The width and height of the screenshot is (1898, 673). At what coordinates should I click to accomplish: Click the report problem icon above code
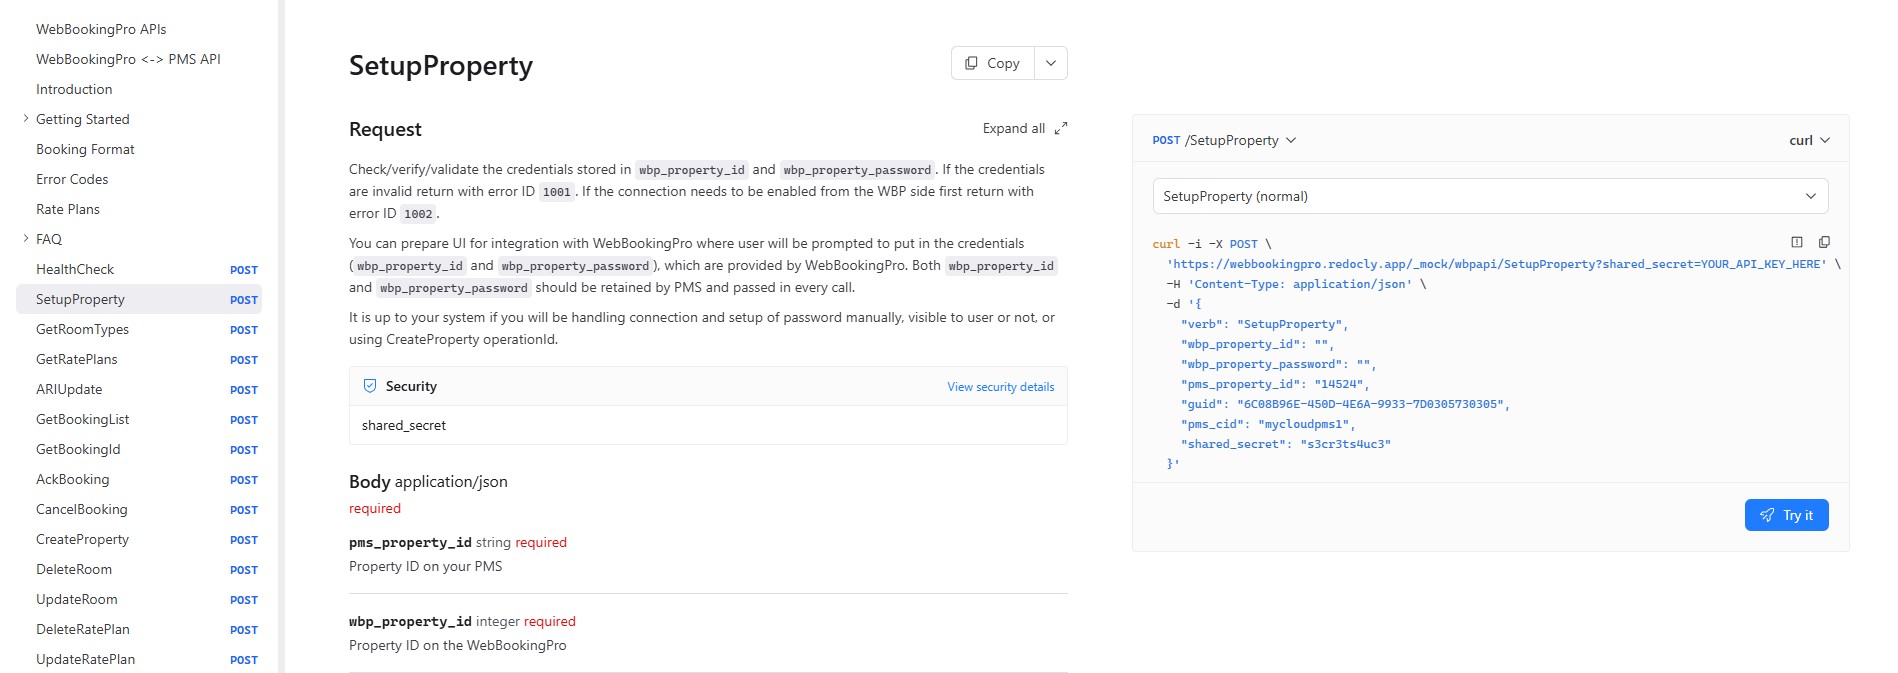click(x=1796, y=242)
